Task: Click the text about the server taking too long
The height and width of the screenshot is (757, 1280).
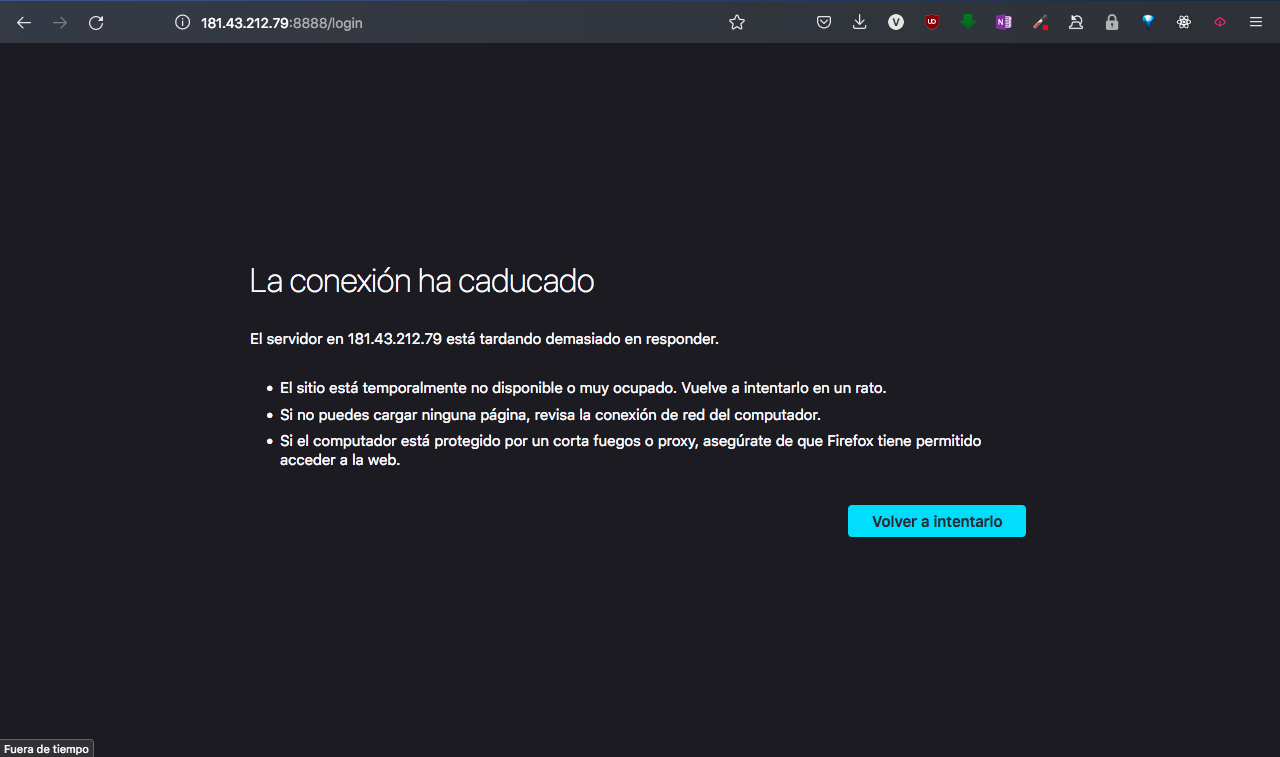Action: (484, 339)
